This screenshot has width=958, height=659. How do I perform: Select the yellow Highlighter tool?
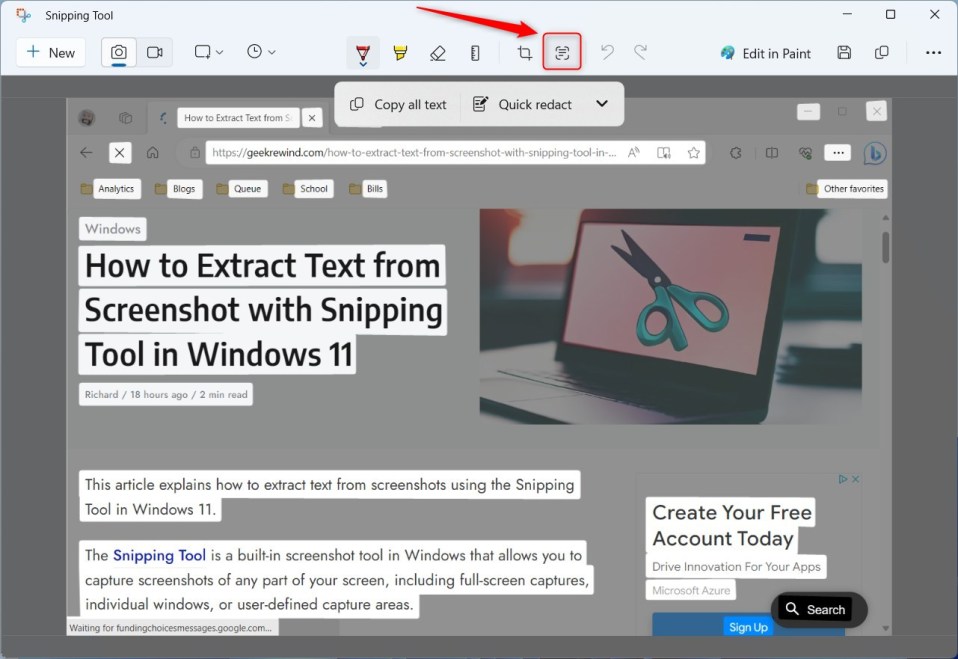click(x=400, y=53)
